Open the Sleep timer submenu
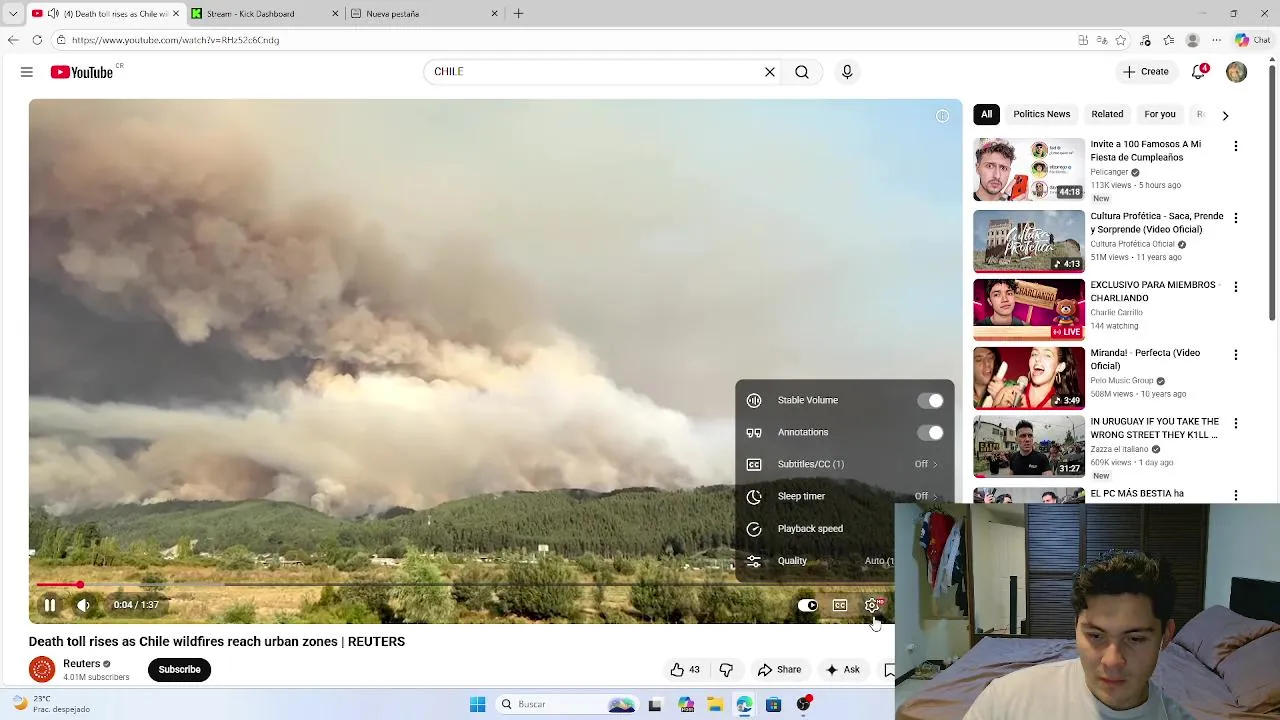 844,496
